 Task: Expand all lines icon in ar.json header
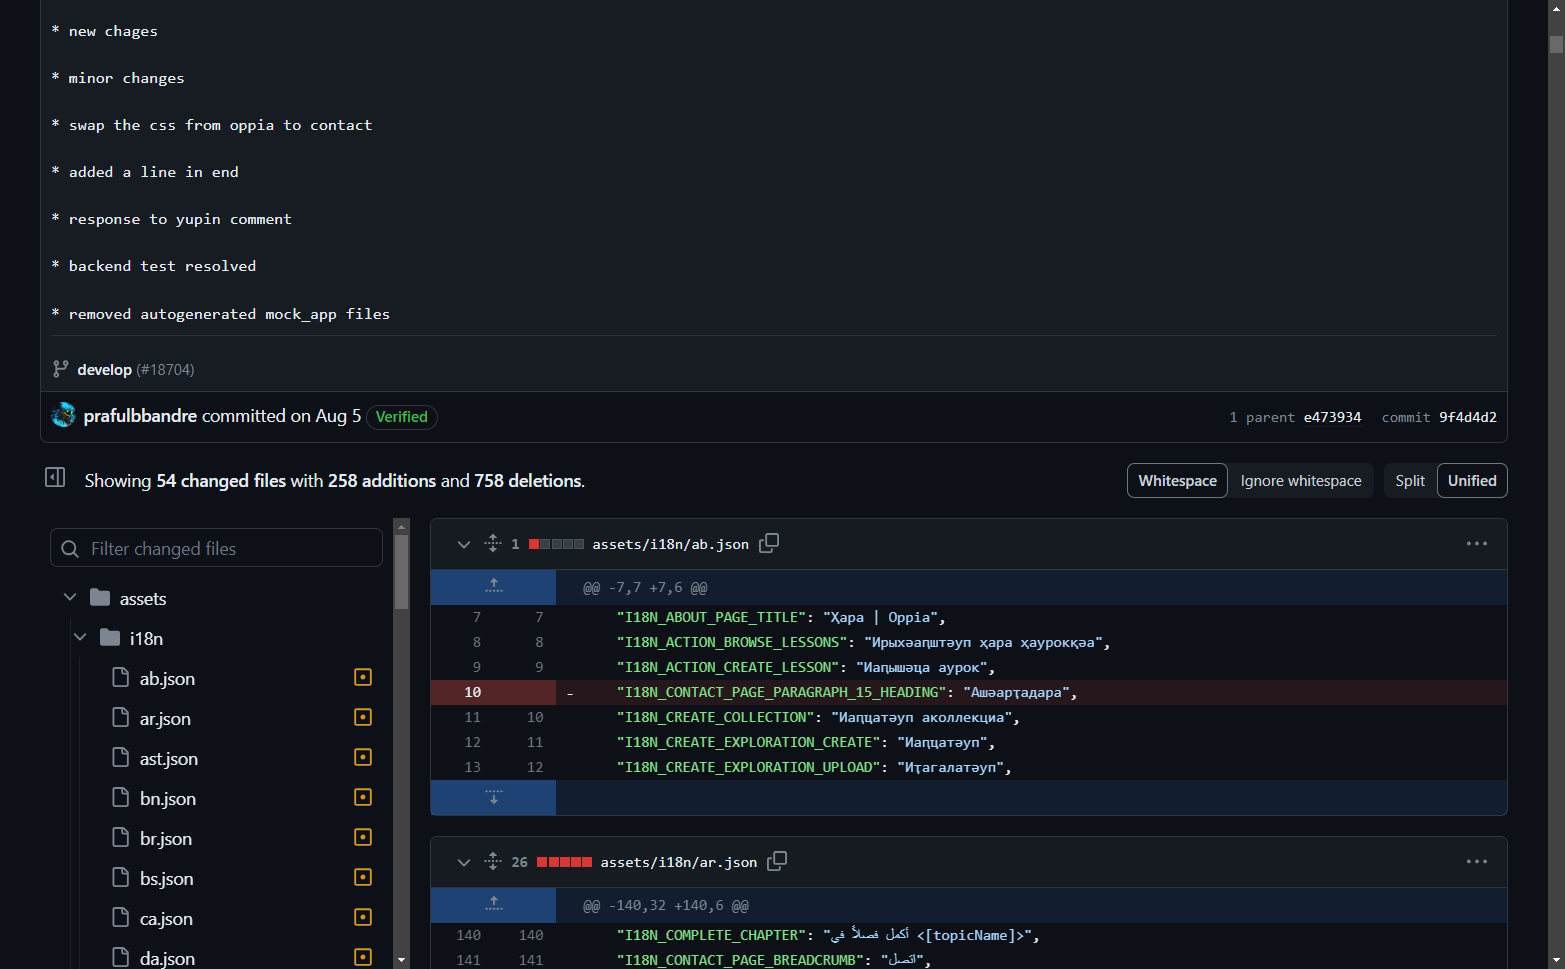(493, 861)
